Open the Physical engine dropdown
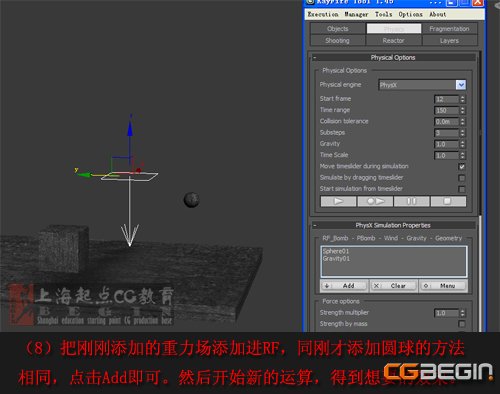500x394 pixels. (x=461, y=85)
